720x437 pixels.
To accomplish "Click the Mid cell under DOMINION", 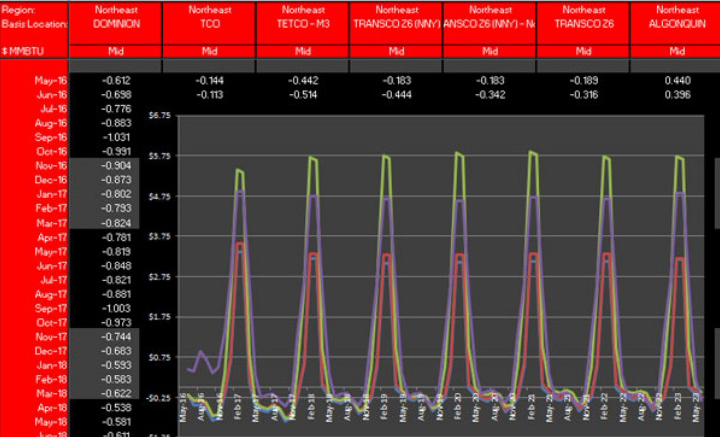I will 116,51.
